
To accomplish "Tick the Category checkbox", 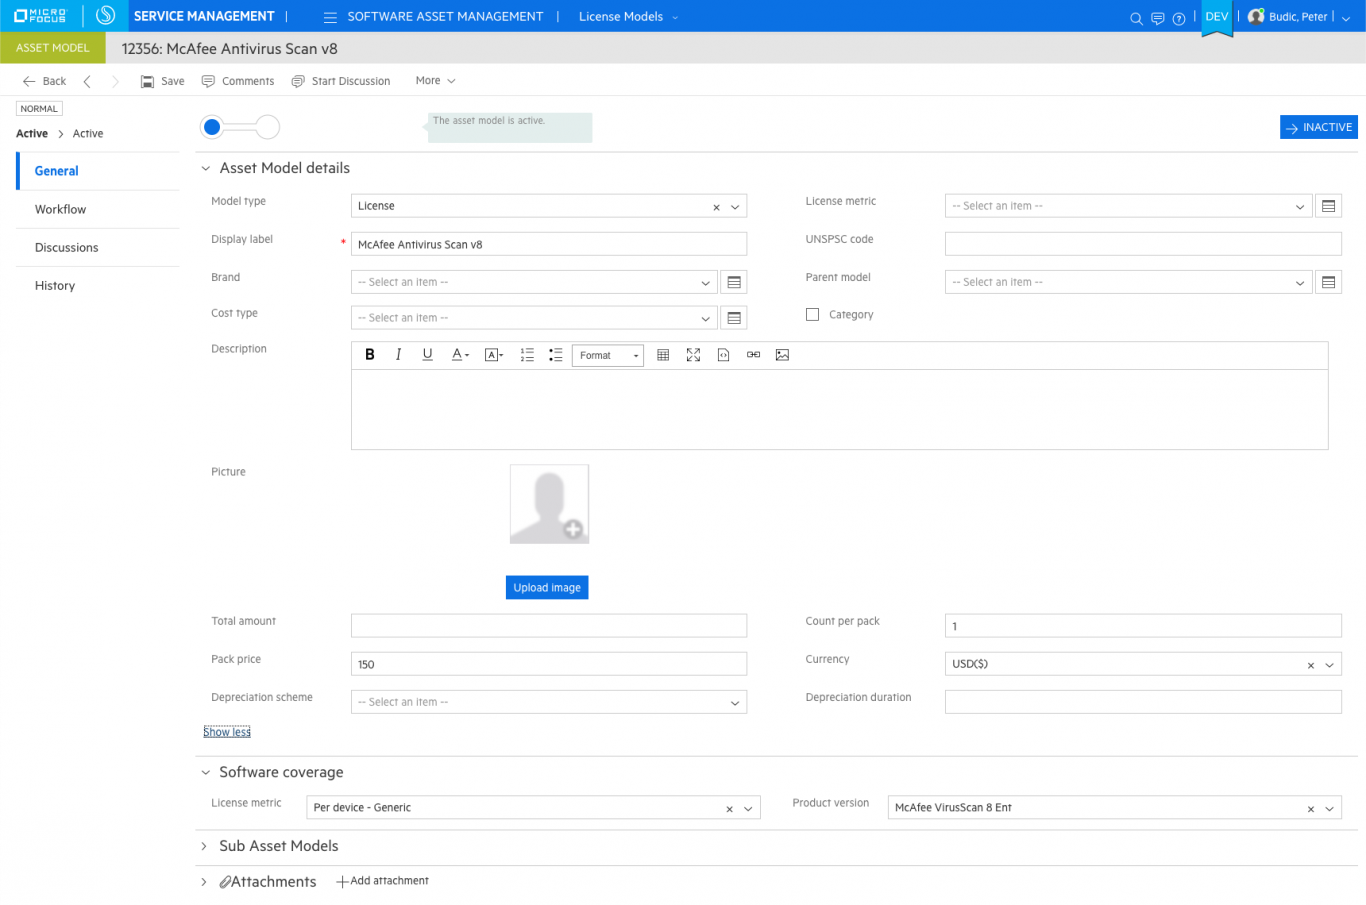I will [x=812, y=314].
